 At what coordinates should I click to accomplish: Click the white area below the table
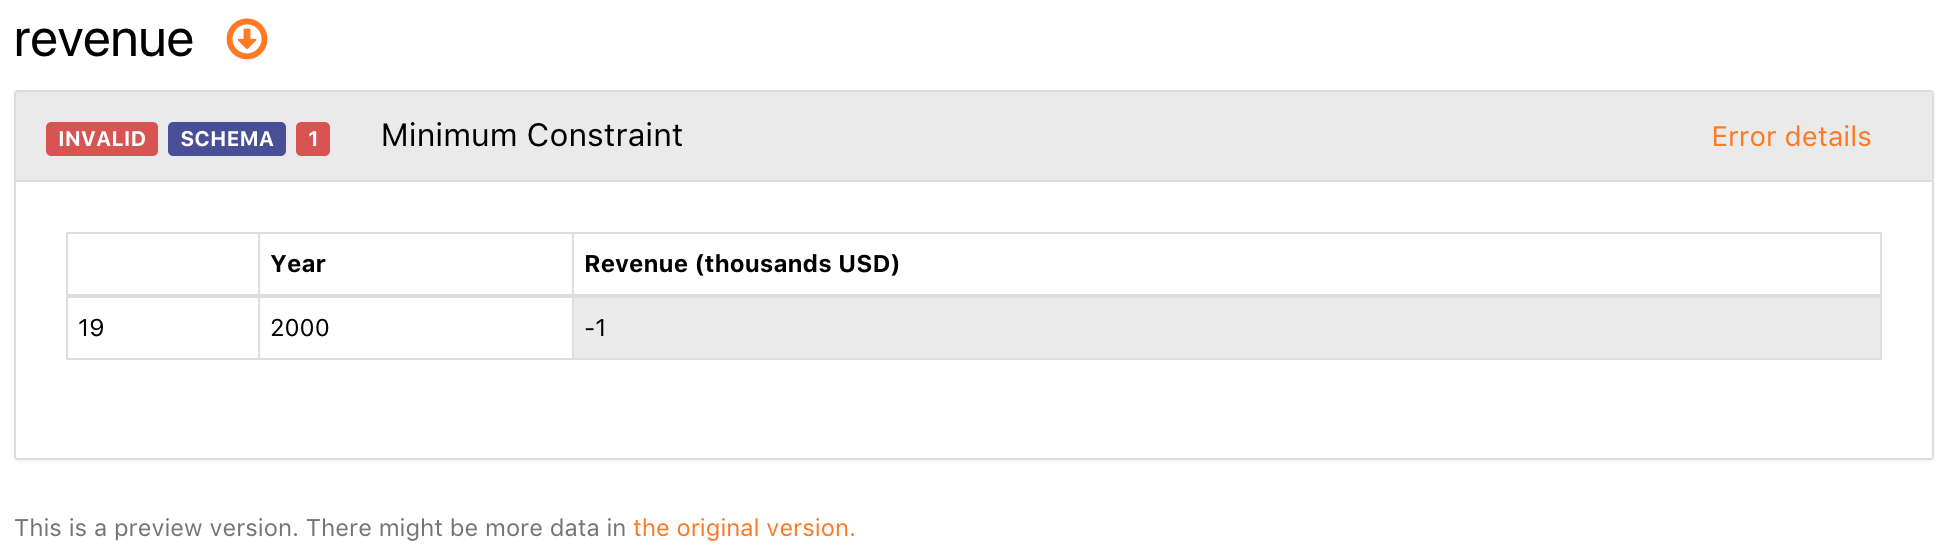coord(974,408)
